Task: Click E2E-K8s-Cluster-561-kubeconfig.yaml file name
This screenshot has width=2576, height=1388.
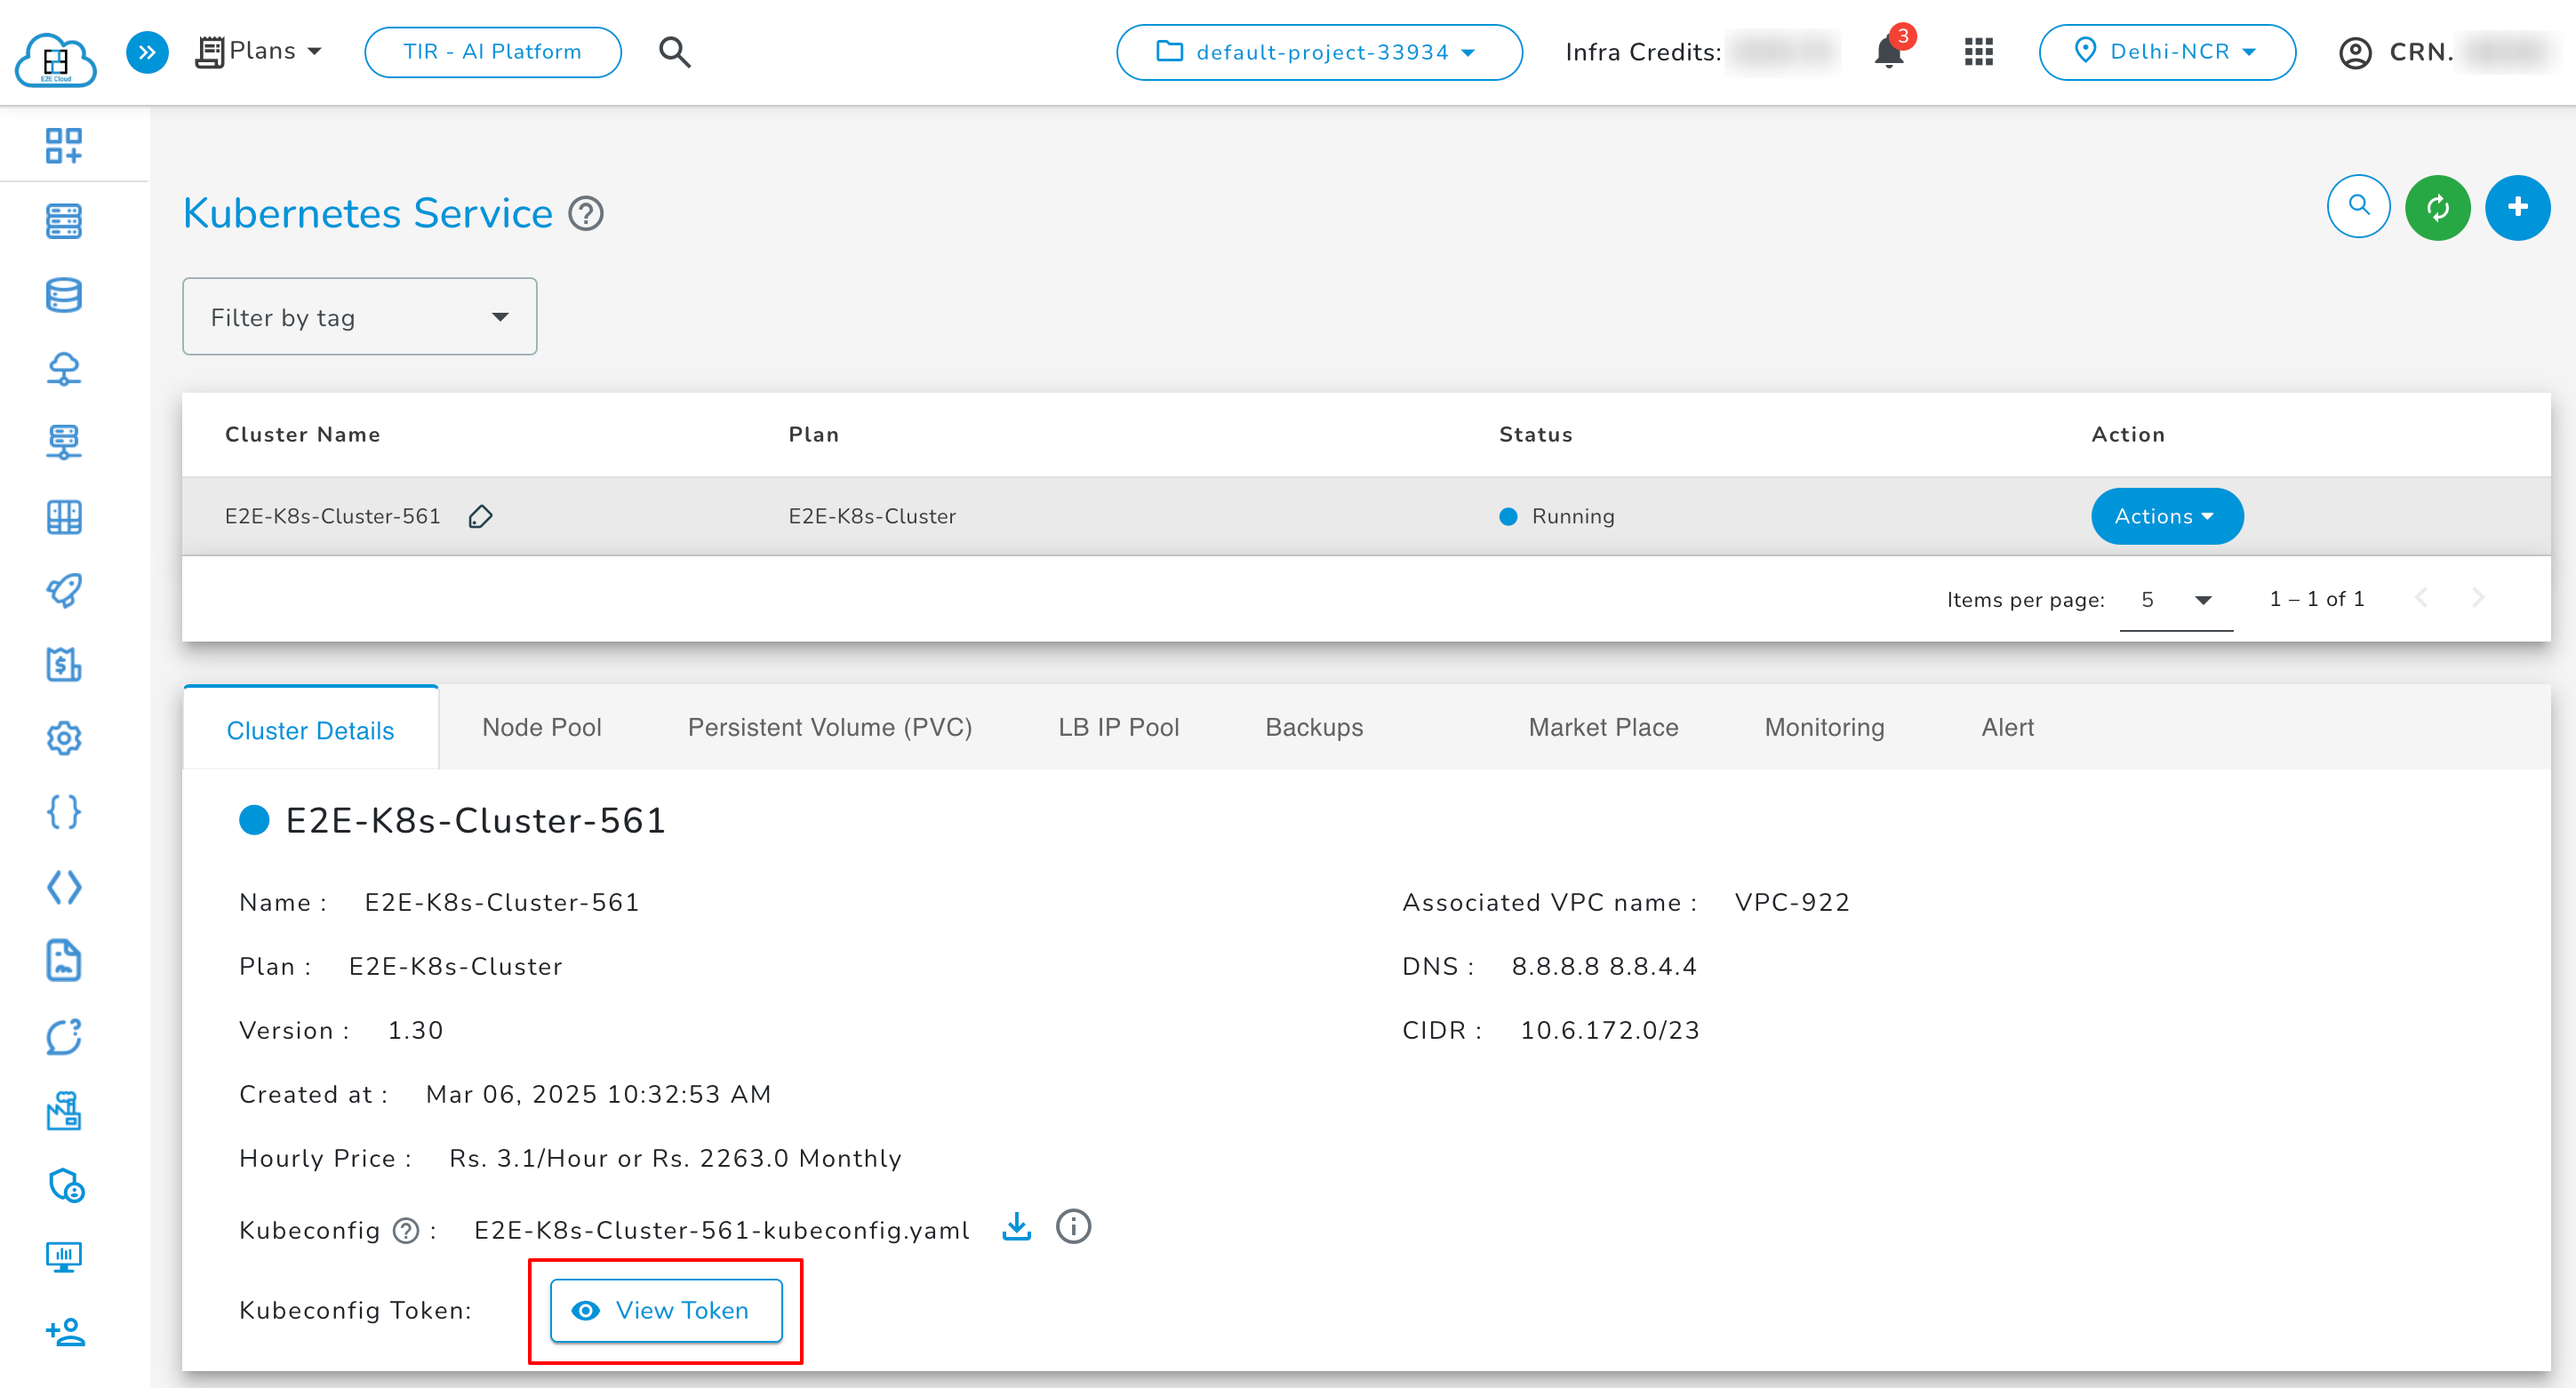Action: 722,1230
